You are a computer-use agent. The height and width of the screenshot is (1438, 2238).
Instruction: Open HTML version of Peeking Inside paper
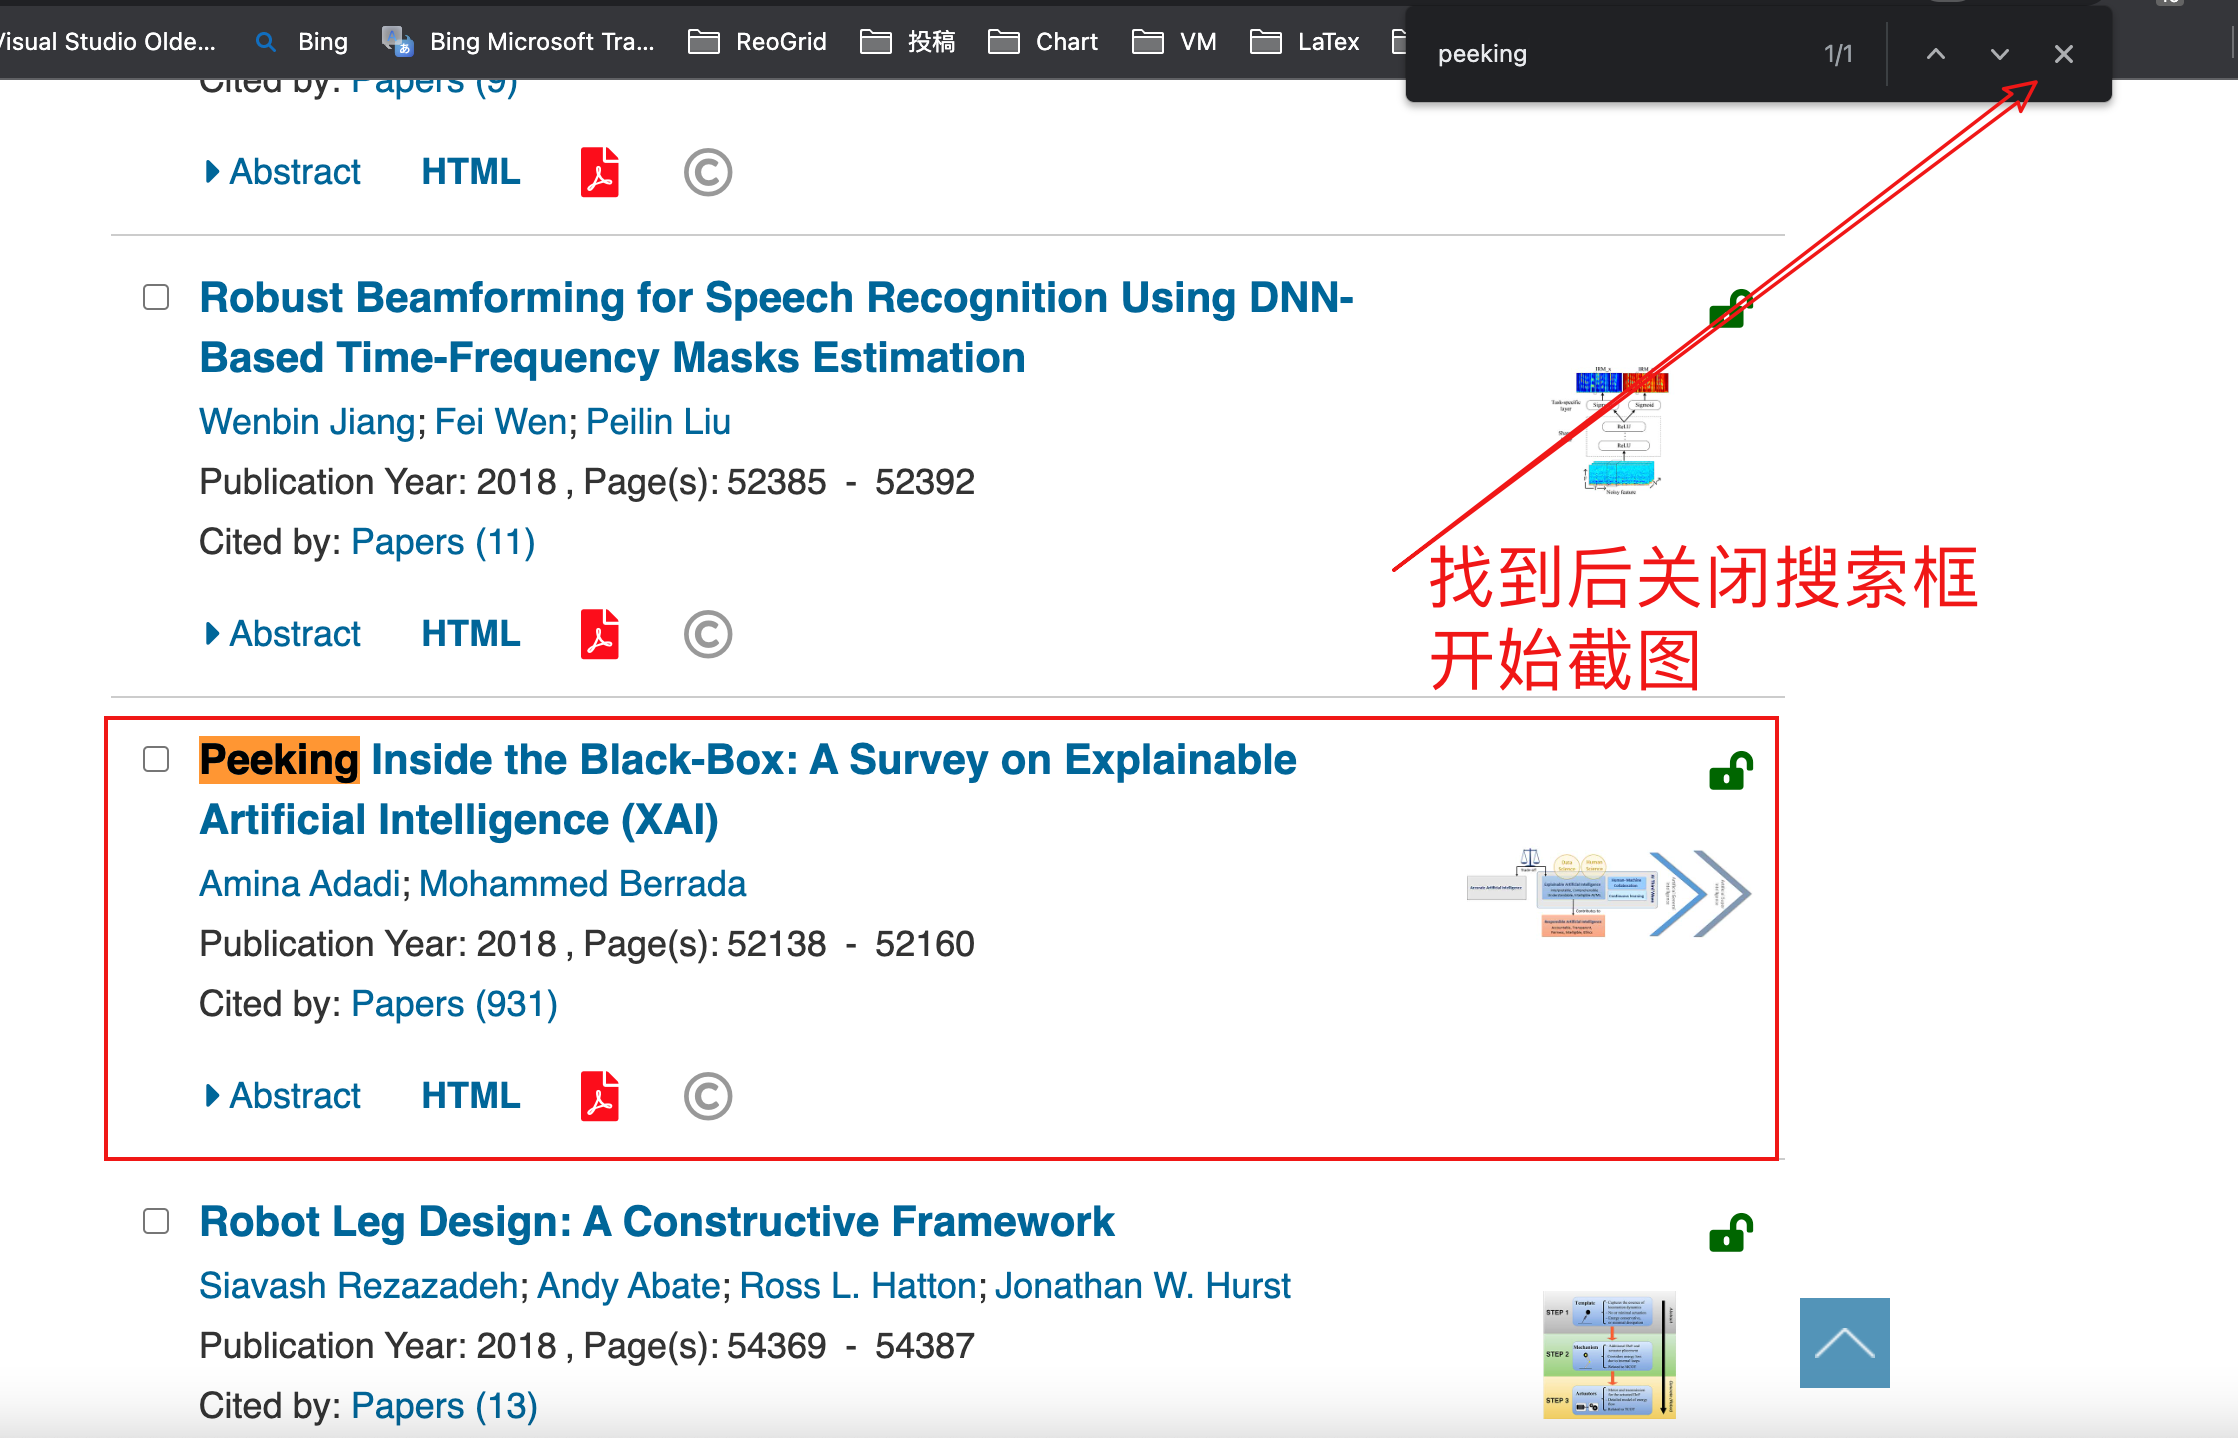pos(471,1096)
